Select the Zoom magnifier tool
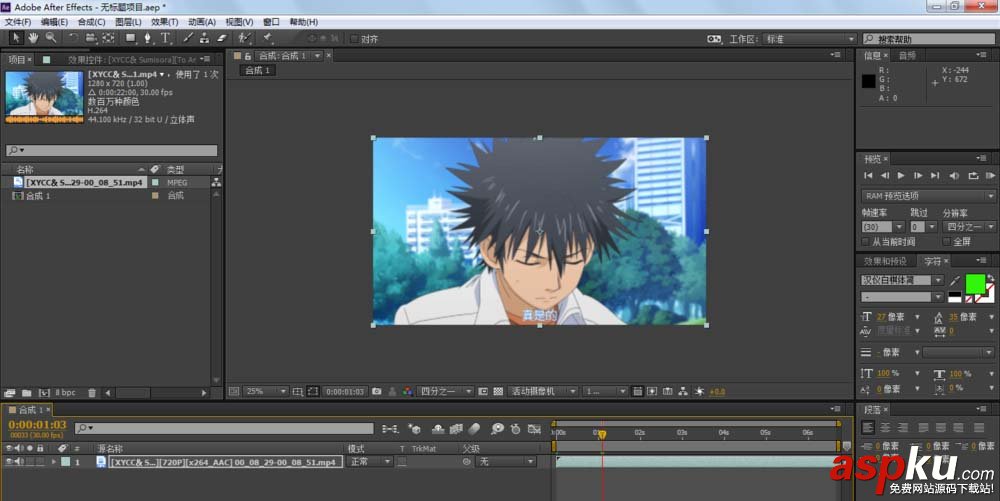The height and width of the screenshot is (501, 1000). point(50,38)
